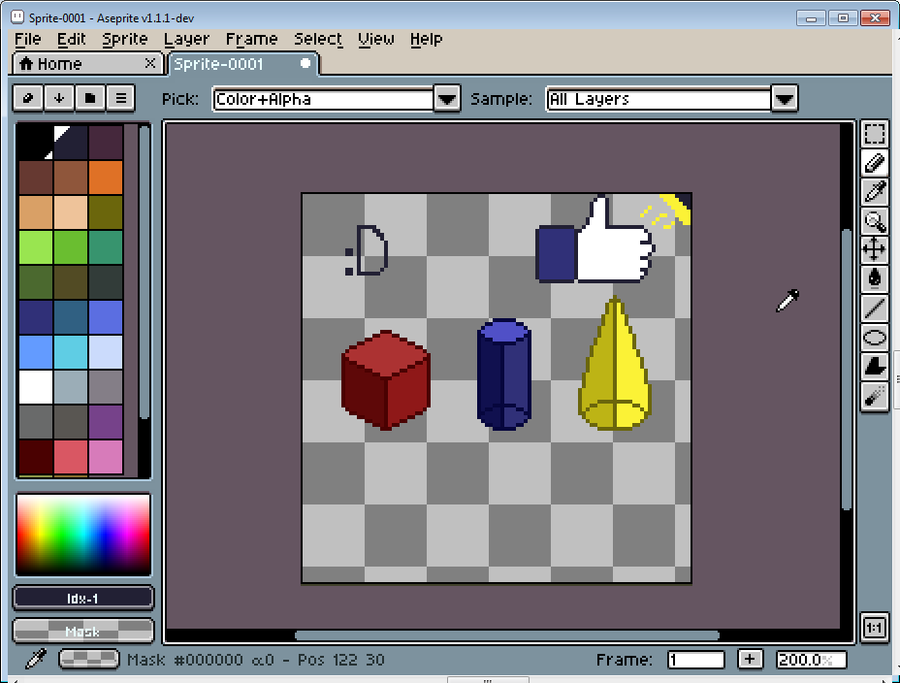The image size is (900, 683).
Task: Select the Rectangular Marquee tool
Action: 874,134
